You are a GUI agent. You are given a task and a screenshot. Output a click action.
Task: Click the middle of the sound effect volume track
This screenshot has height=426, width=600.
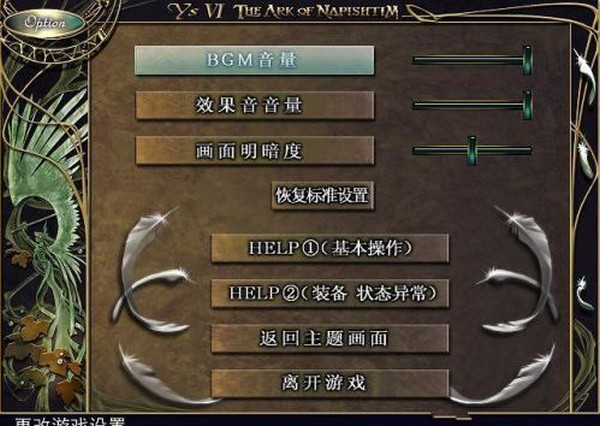tap(468, 106)
